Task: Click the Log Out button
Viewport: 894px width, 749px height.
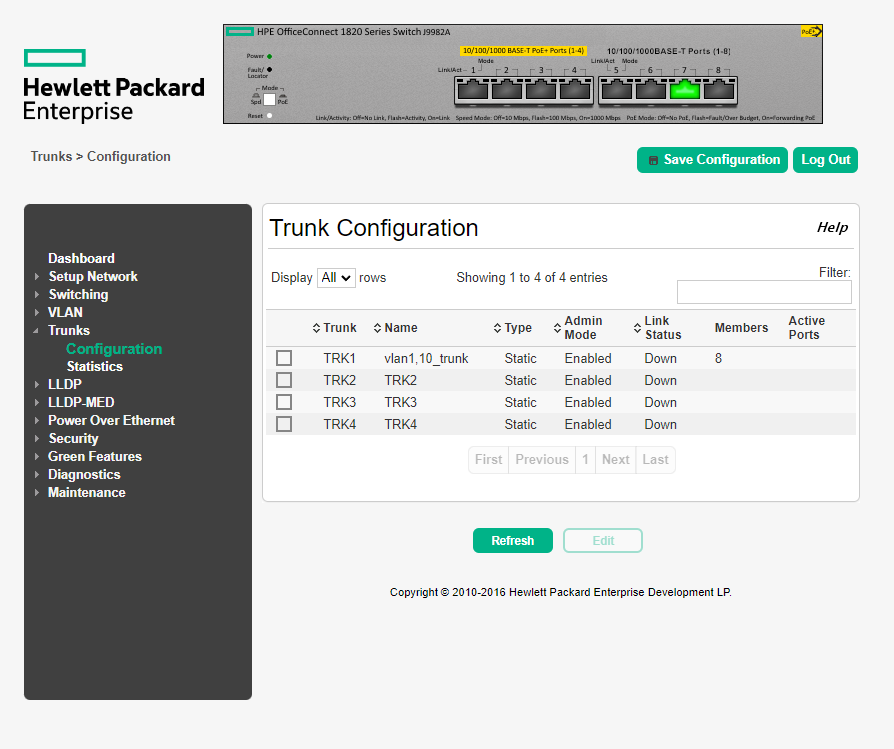Action: coord(825,160)
